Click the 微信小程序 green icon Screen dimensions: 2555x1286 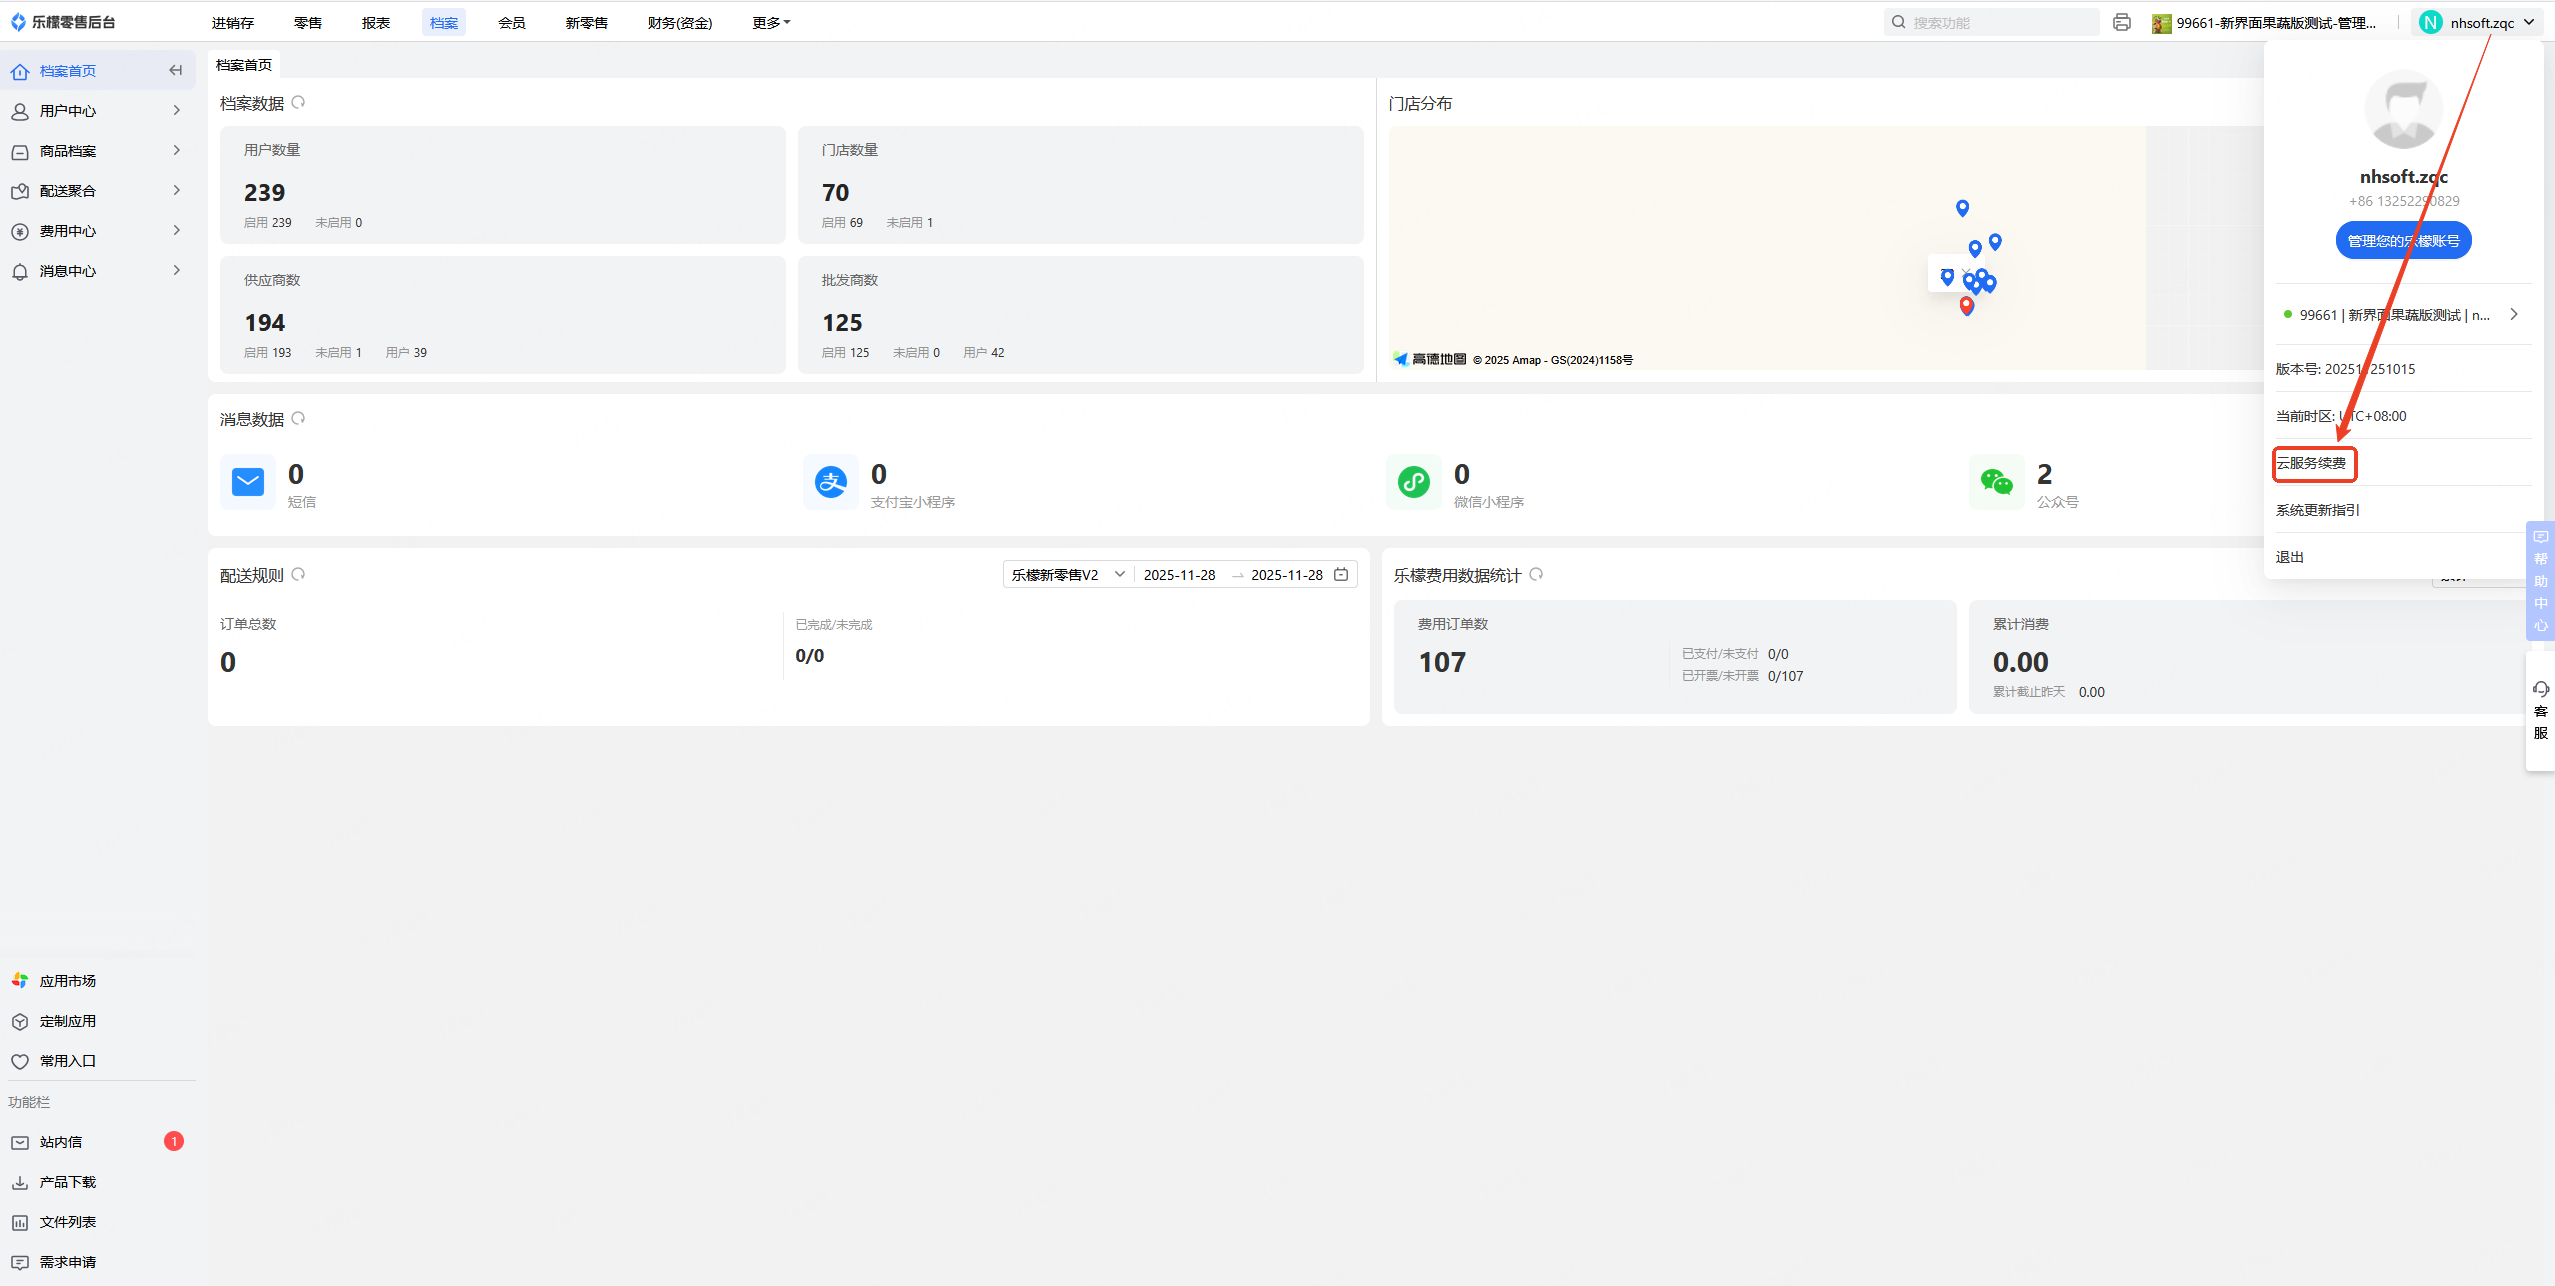coord(1413,482)
